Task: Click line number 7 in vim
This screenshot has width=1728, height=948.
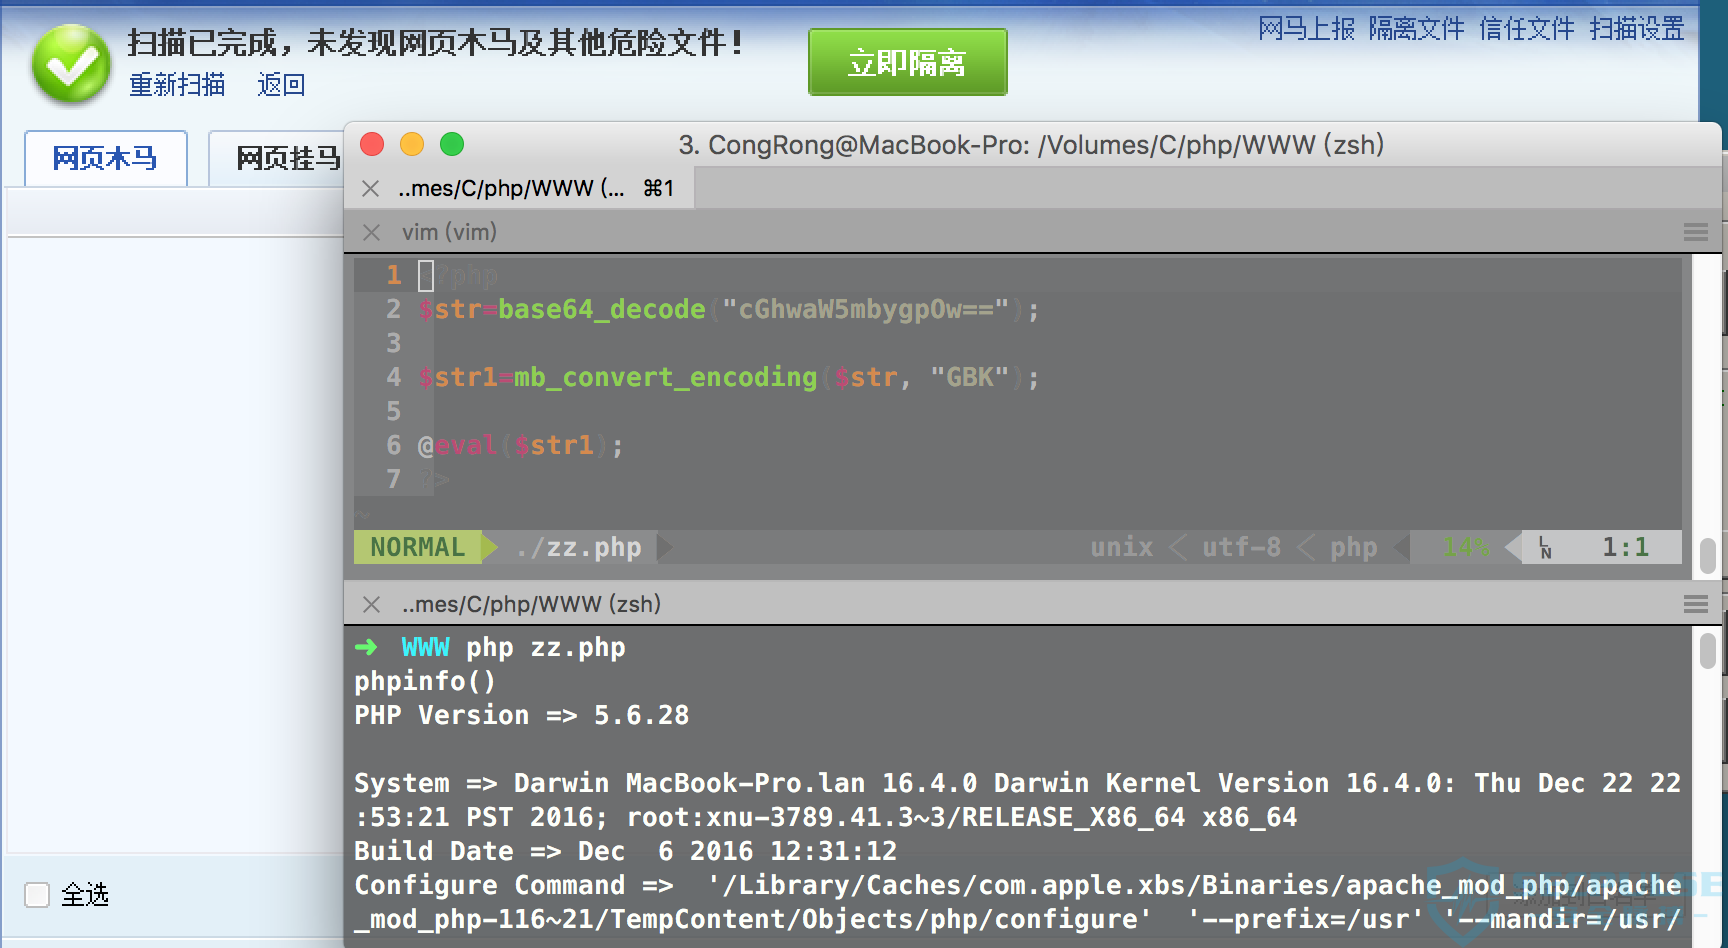Action: click(x=393, y=479)
